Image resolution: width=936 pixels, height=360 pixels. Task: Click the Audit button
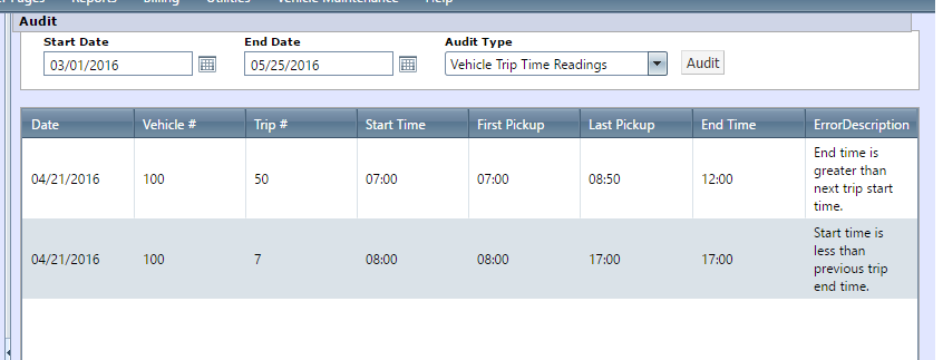(x=703, y=63)
